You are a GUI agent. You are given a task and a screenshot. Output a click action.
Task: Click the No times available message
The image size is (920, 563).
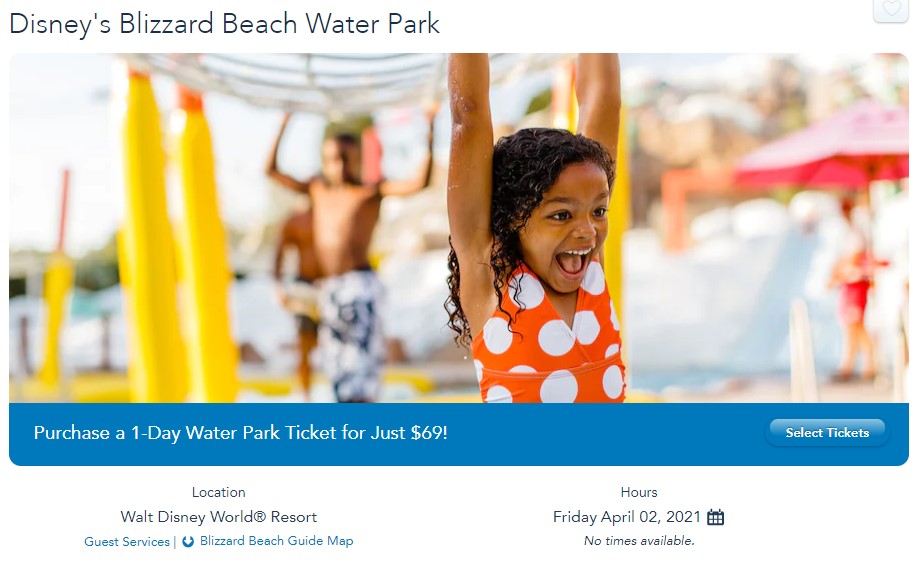(x=638, y=541)
